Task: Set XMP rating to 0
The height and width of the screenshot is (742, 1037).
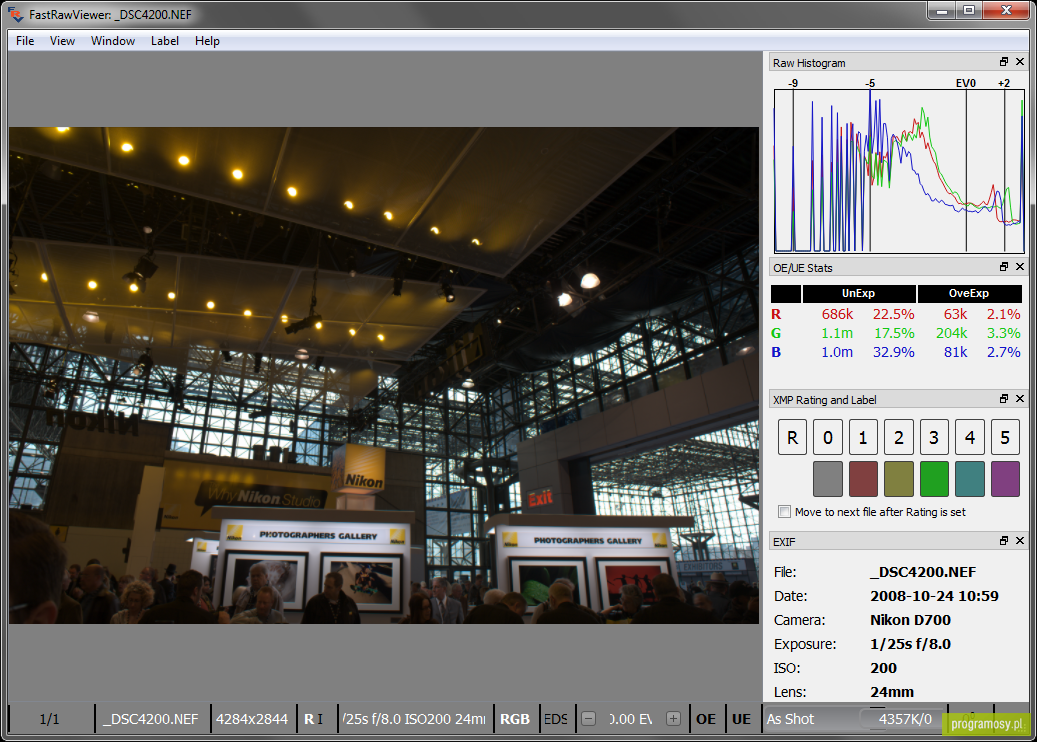Action: pyautogui.click(x=828, y=437)
